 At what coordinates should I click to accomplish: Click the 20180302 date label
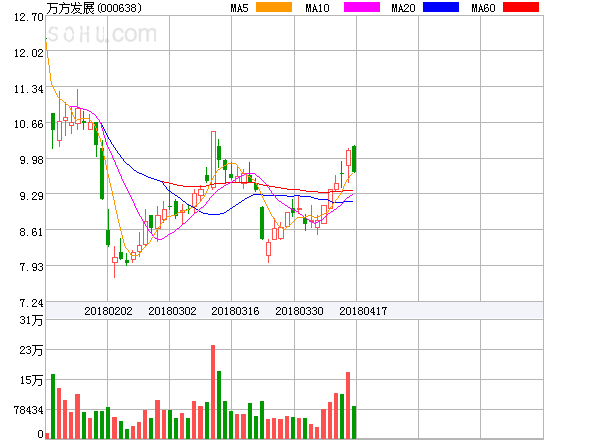[x=172, y=311]
